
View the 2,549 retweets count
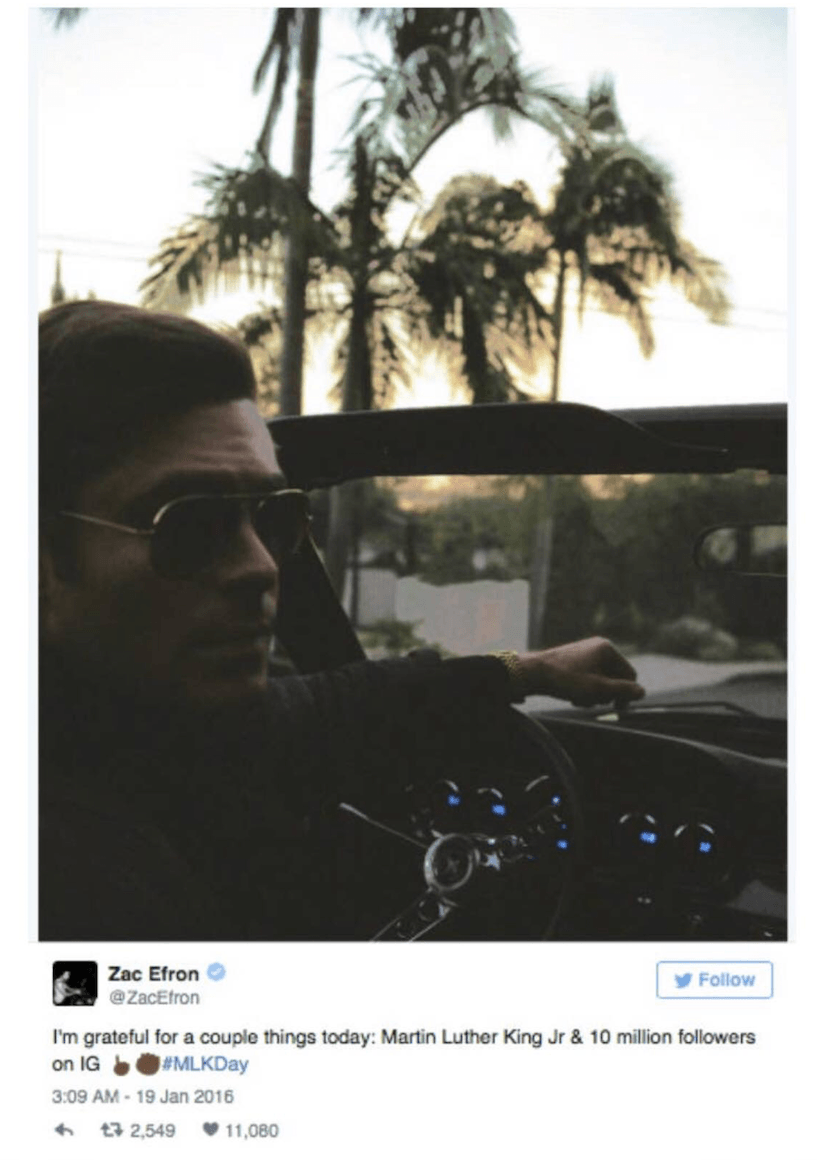[152, 1130]
